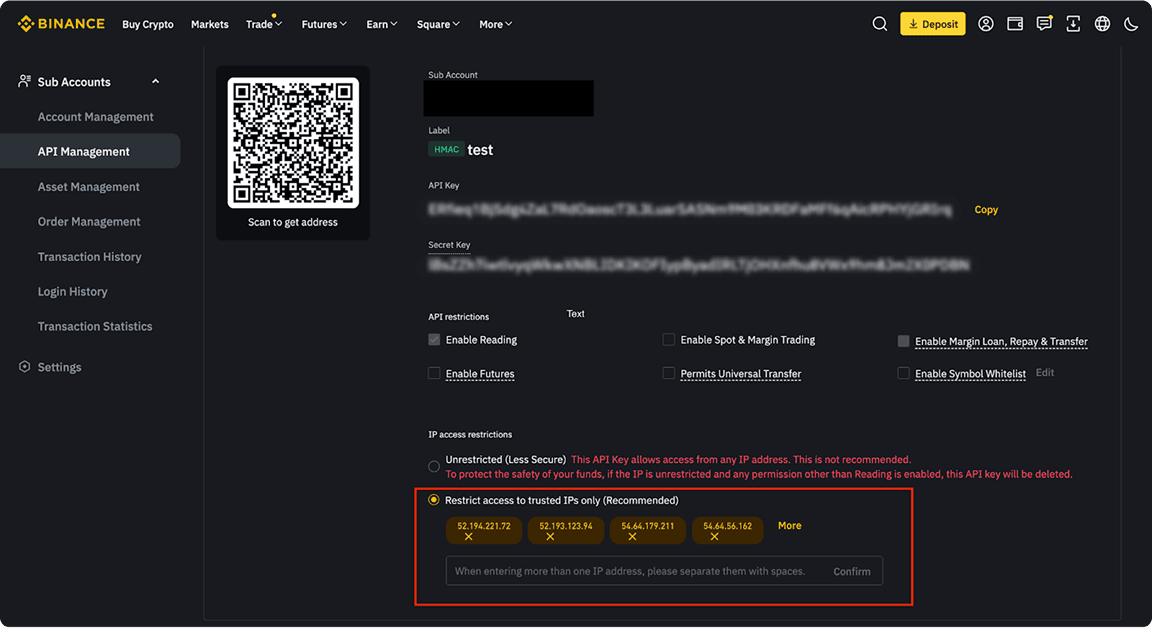Screen dimensions: 1152x628
Task: Open search with the magnifier icon
Action: (x=879, y=23)
